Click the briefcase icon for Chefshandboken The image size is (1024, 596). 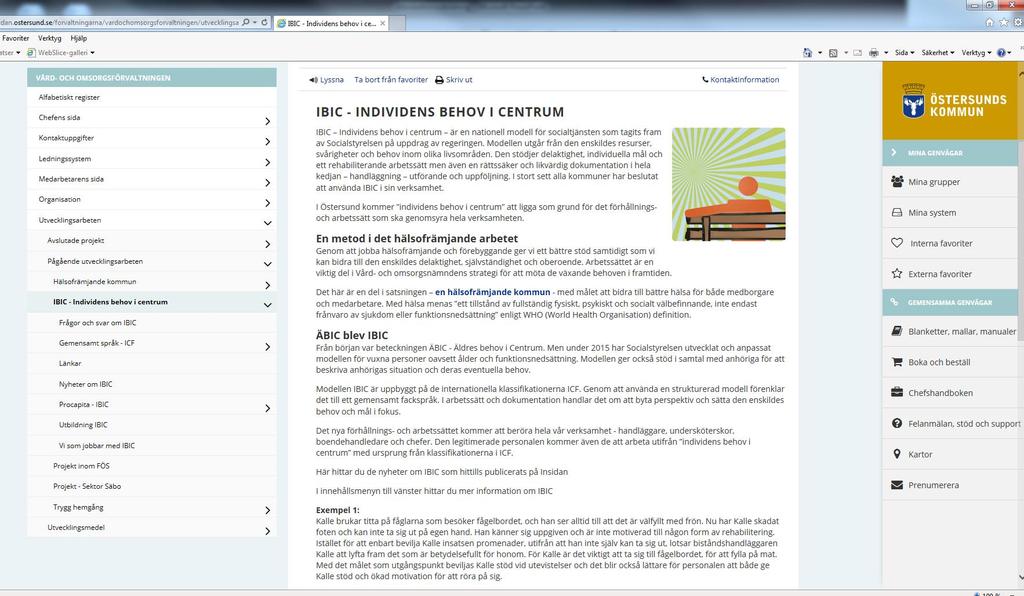click(897, 392)
